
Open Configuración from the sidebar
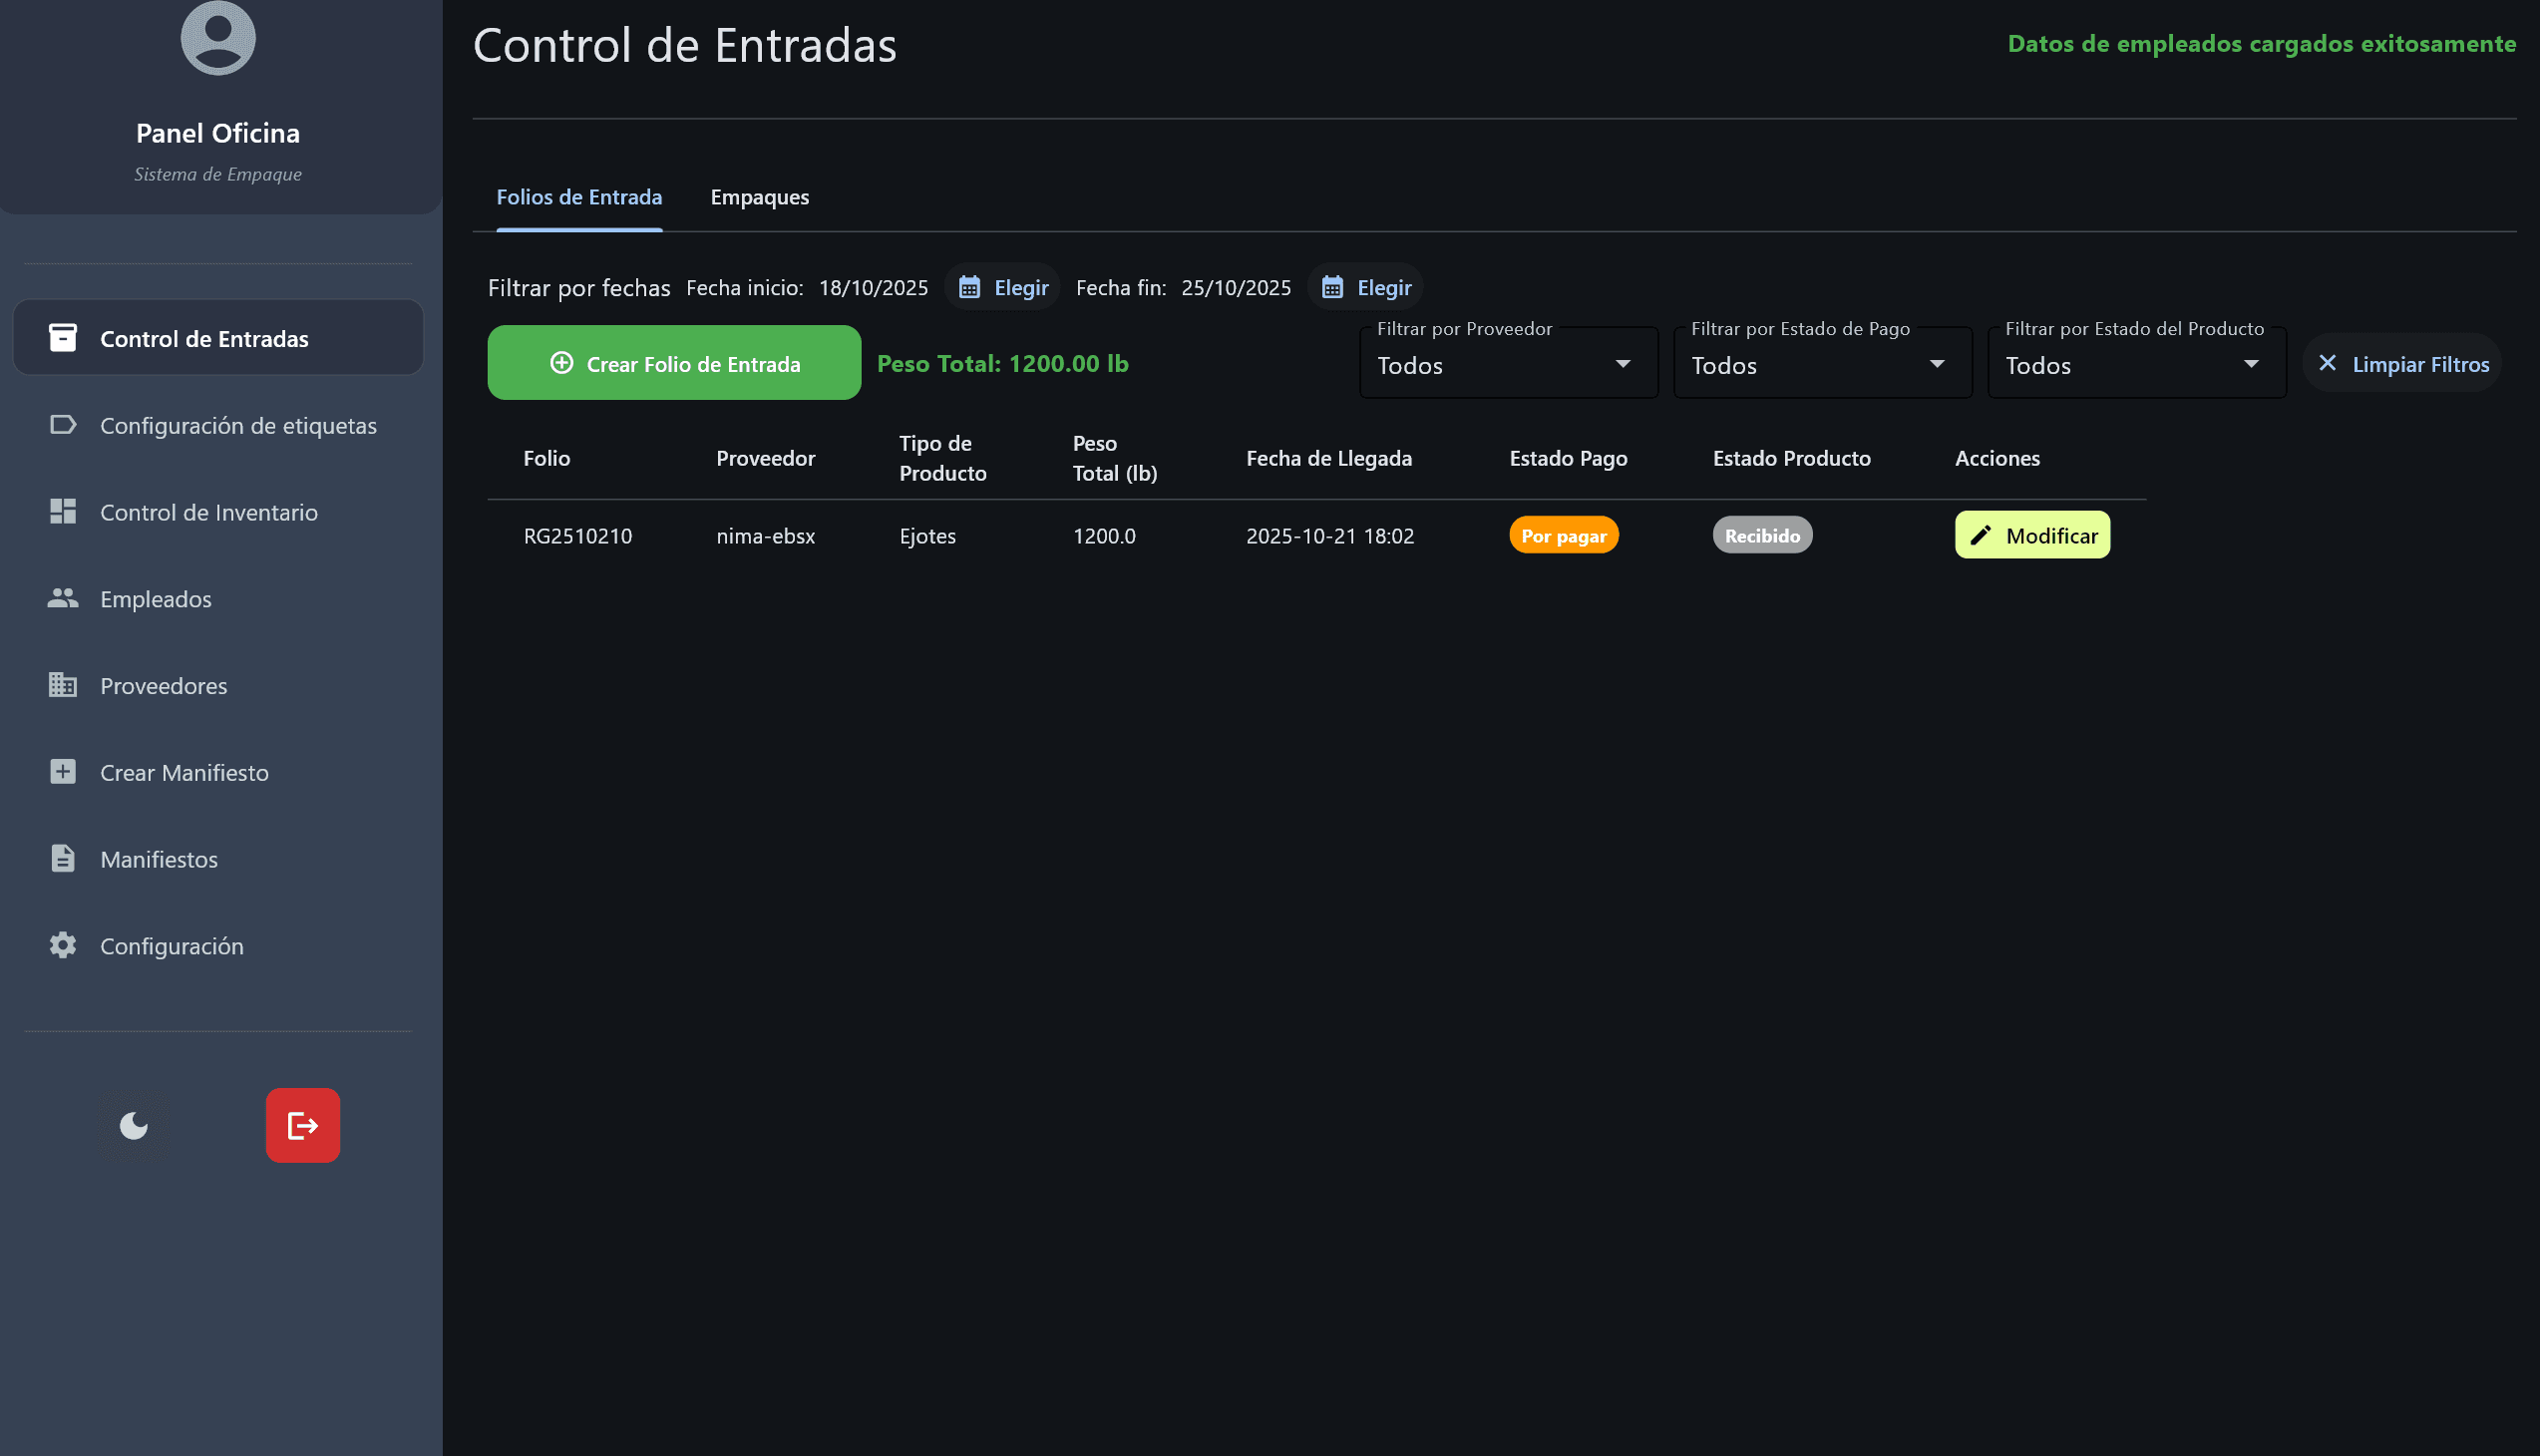coord(172,947)
